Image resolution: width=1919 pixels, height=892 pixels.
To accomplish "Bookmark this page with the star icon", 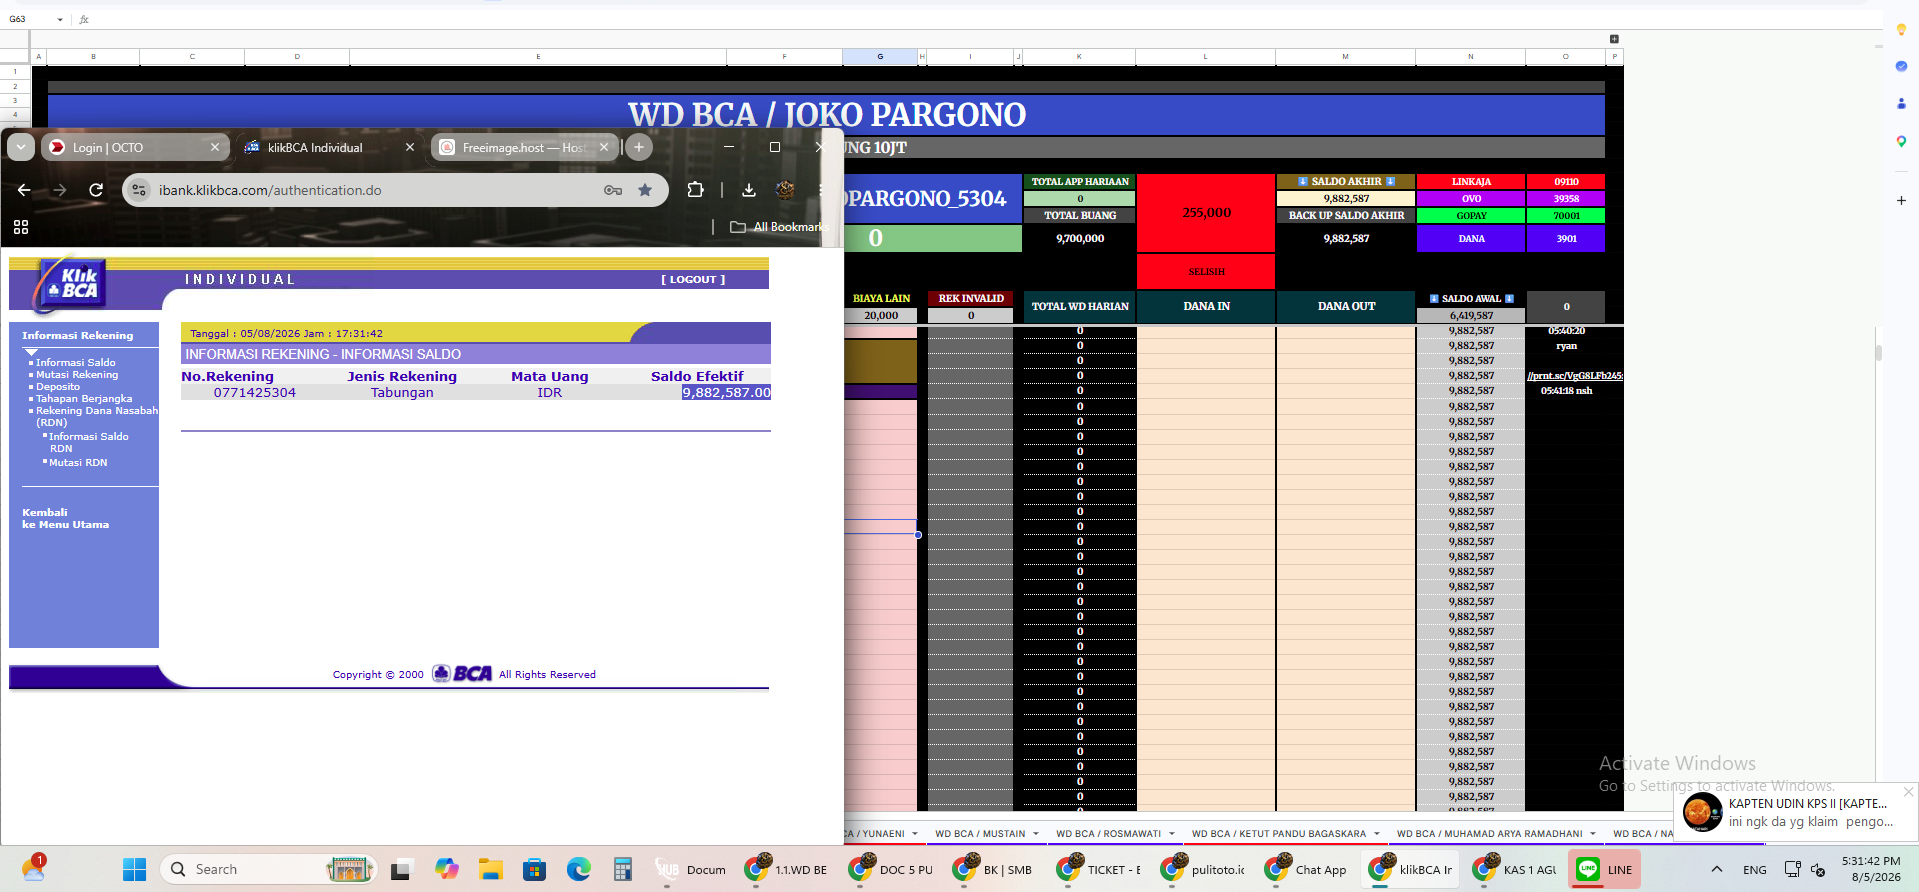I will coord(645,190).
